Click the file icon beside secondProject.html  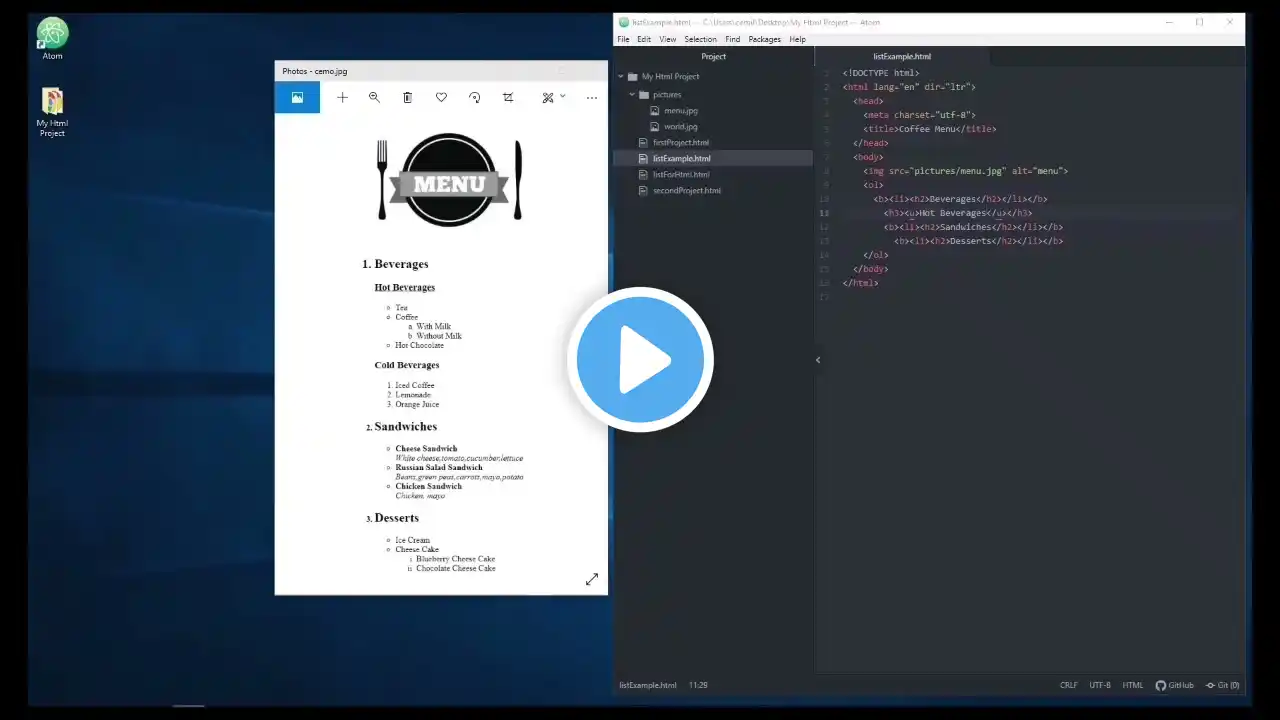644,190
